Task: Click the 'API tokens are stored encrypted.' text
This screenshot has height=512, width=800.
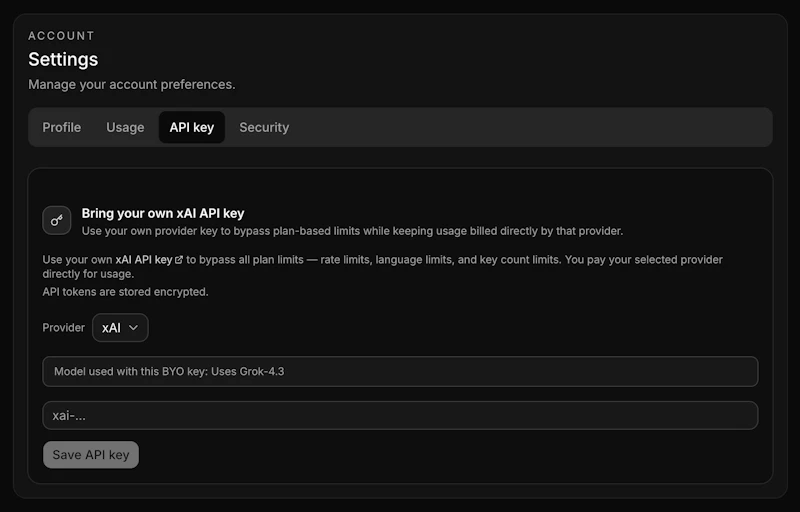Action: pyautogui.click(x=126, y=292)
